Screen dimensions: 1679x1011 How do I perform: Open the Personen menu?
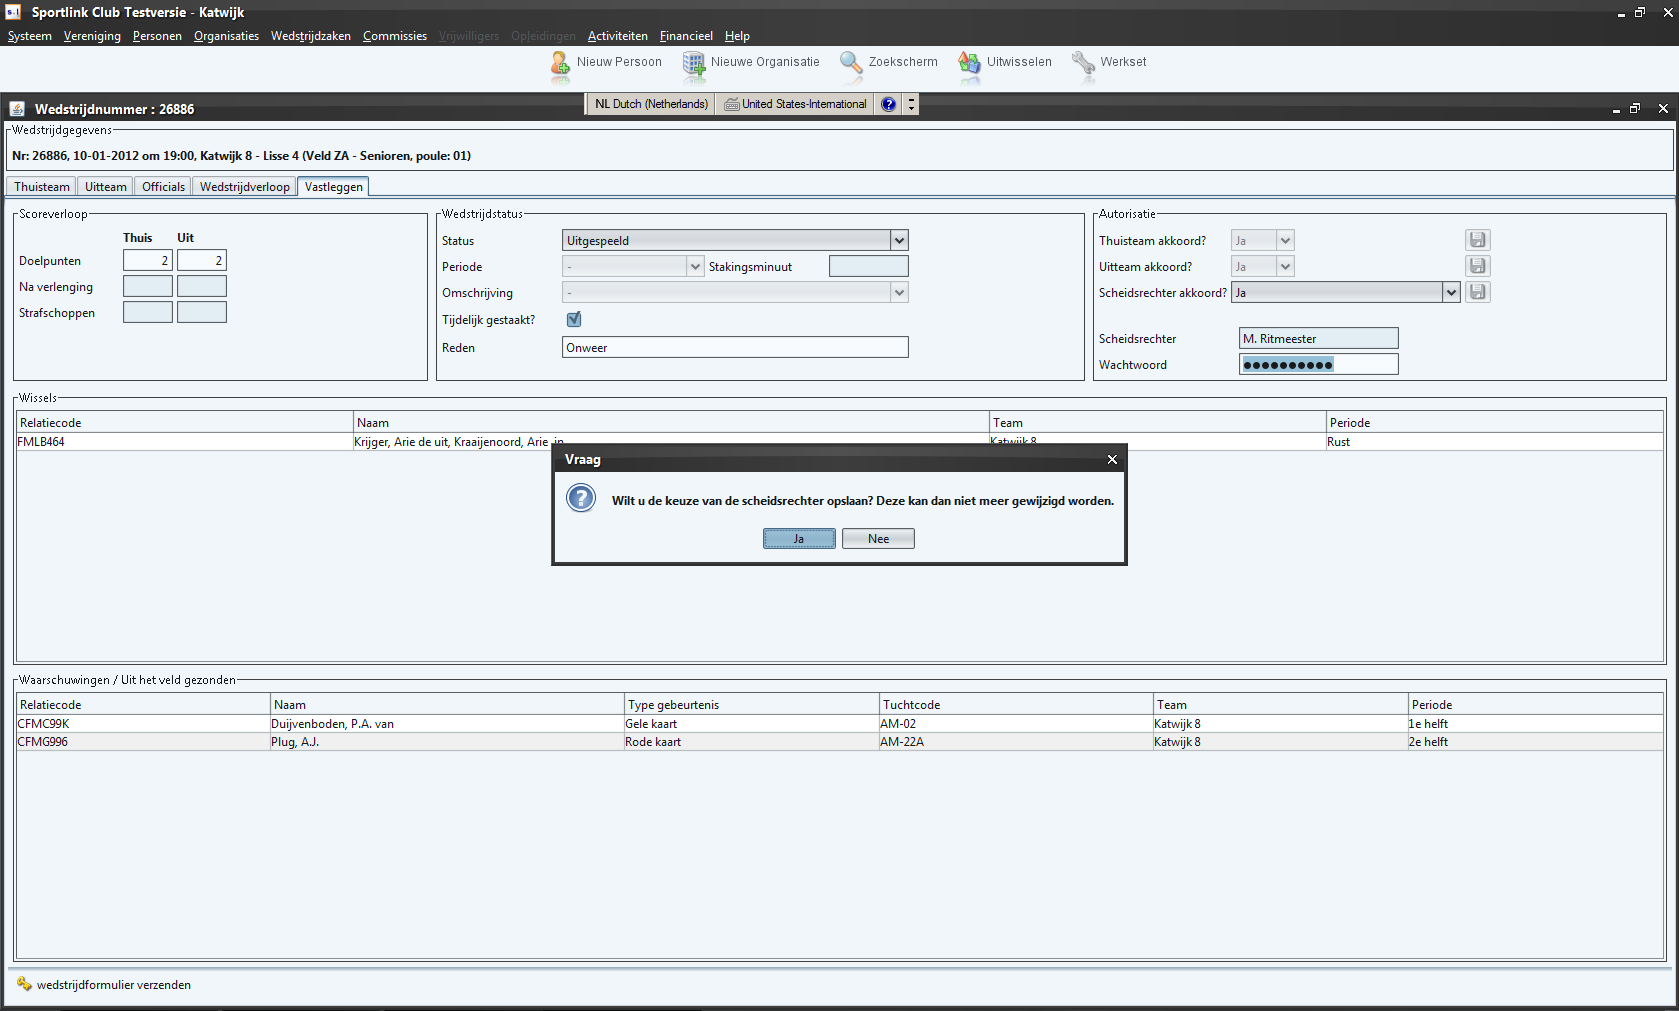[x=157, y=36]
